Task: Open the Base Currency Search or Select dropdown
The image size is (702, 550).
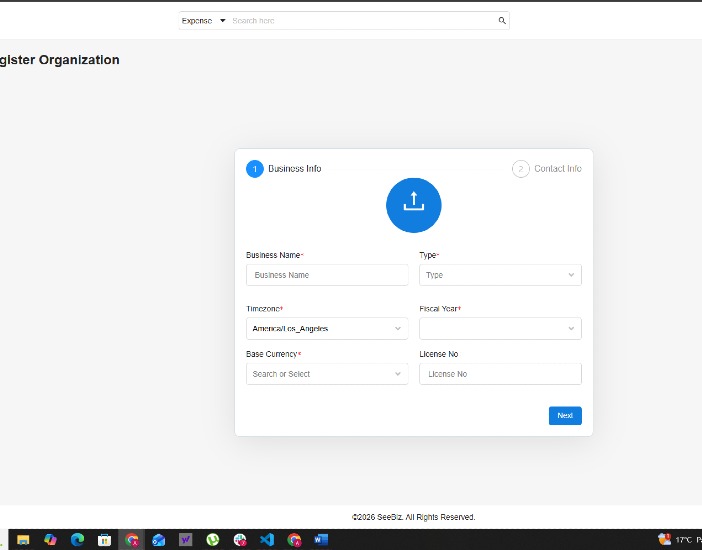Action: pos(327,374)
